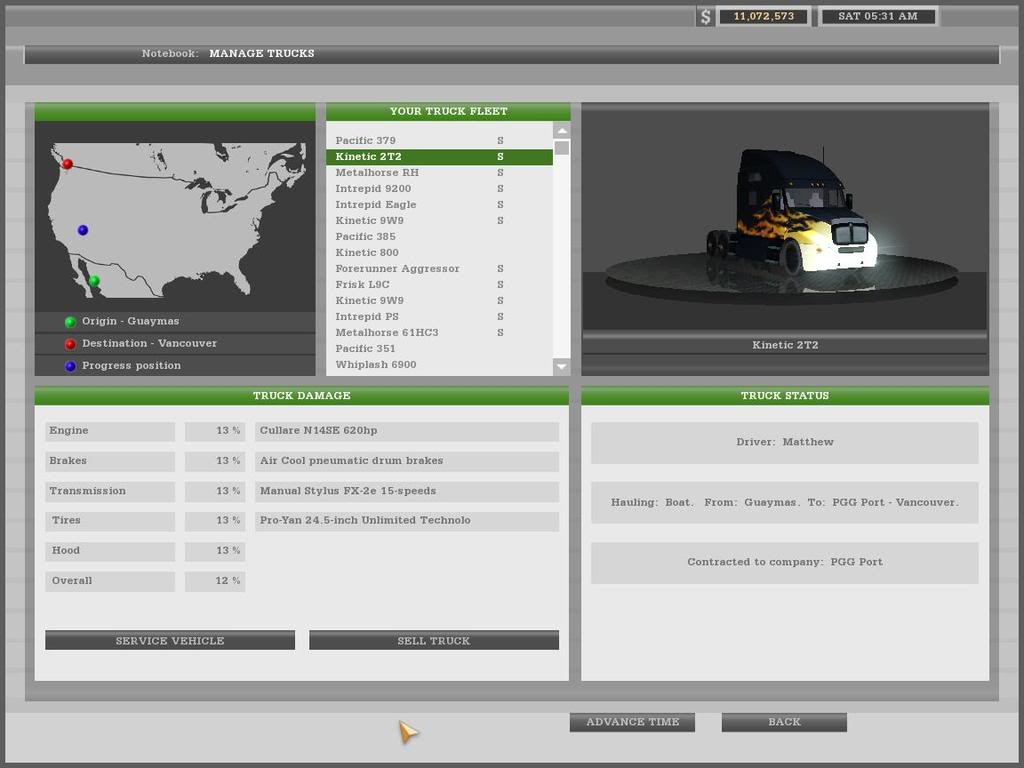
Task: Click the dollar sign money icon
Action: [705, 17]
